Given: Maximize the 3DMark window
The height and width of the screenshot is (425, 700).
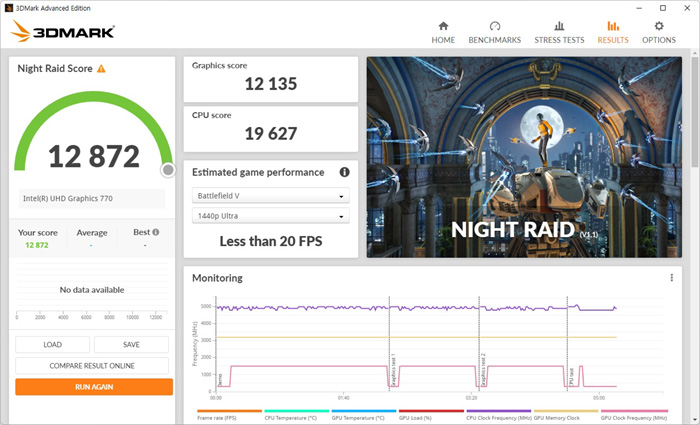Looking at the screenshot, I should tap(663, 8).
